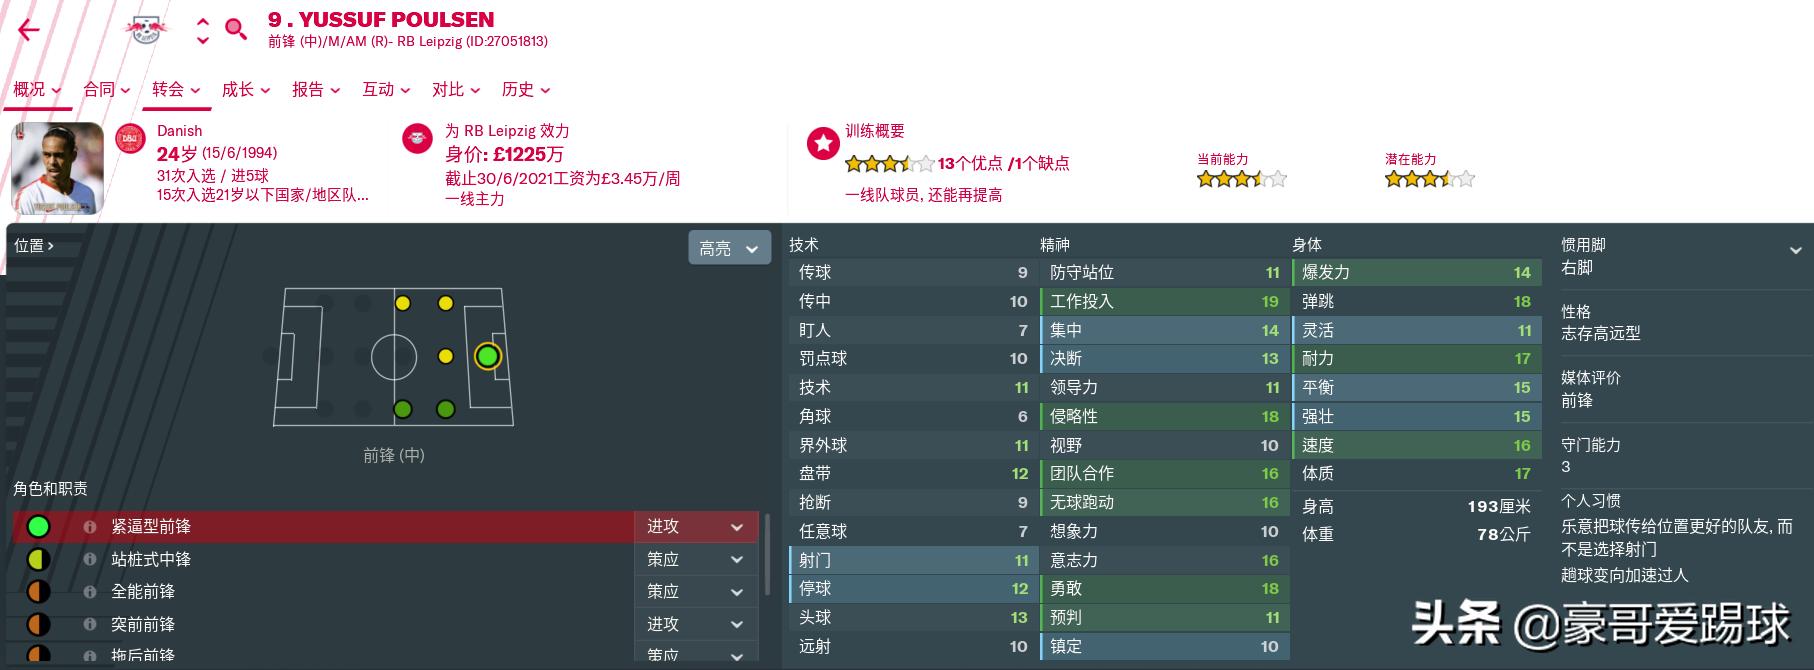Screen dimensions: 1814x670
Task: Click current ability star rating
Action: [1241, 179]
